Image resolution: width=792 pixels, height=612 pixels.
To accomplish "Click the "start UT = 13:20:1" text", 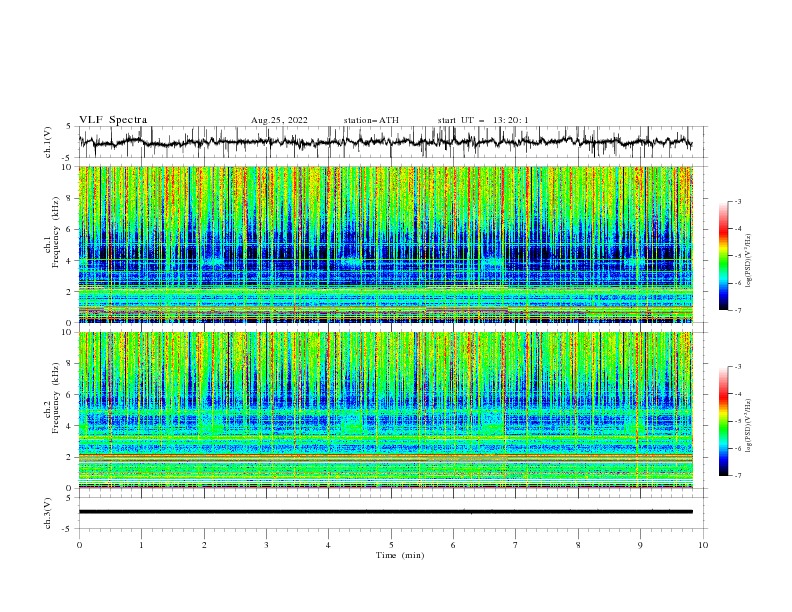I will click(483, 120).
